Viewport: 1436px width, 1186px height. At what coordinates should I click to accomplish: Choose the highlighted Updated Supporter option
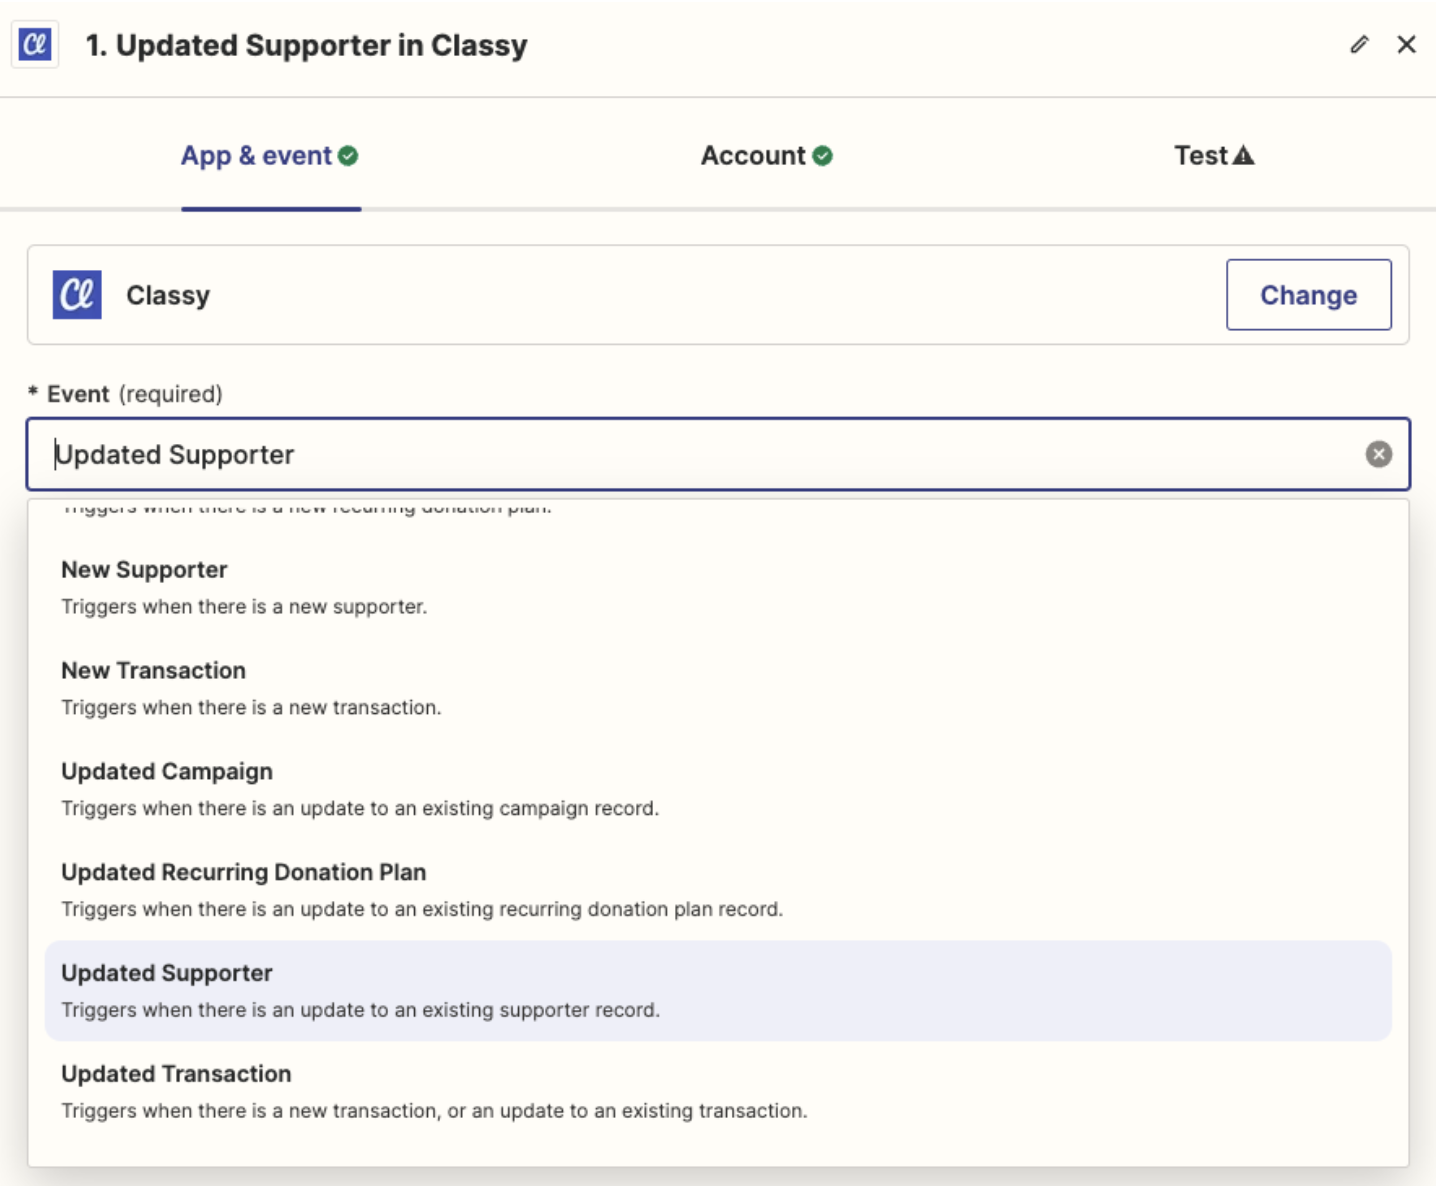tap(718, 991)
